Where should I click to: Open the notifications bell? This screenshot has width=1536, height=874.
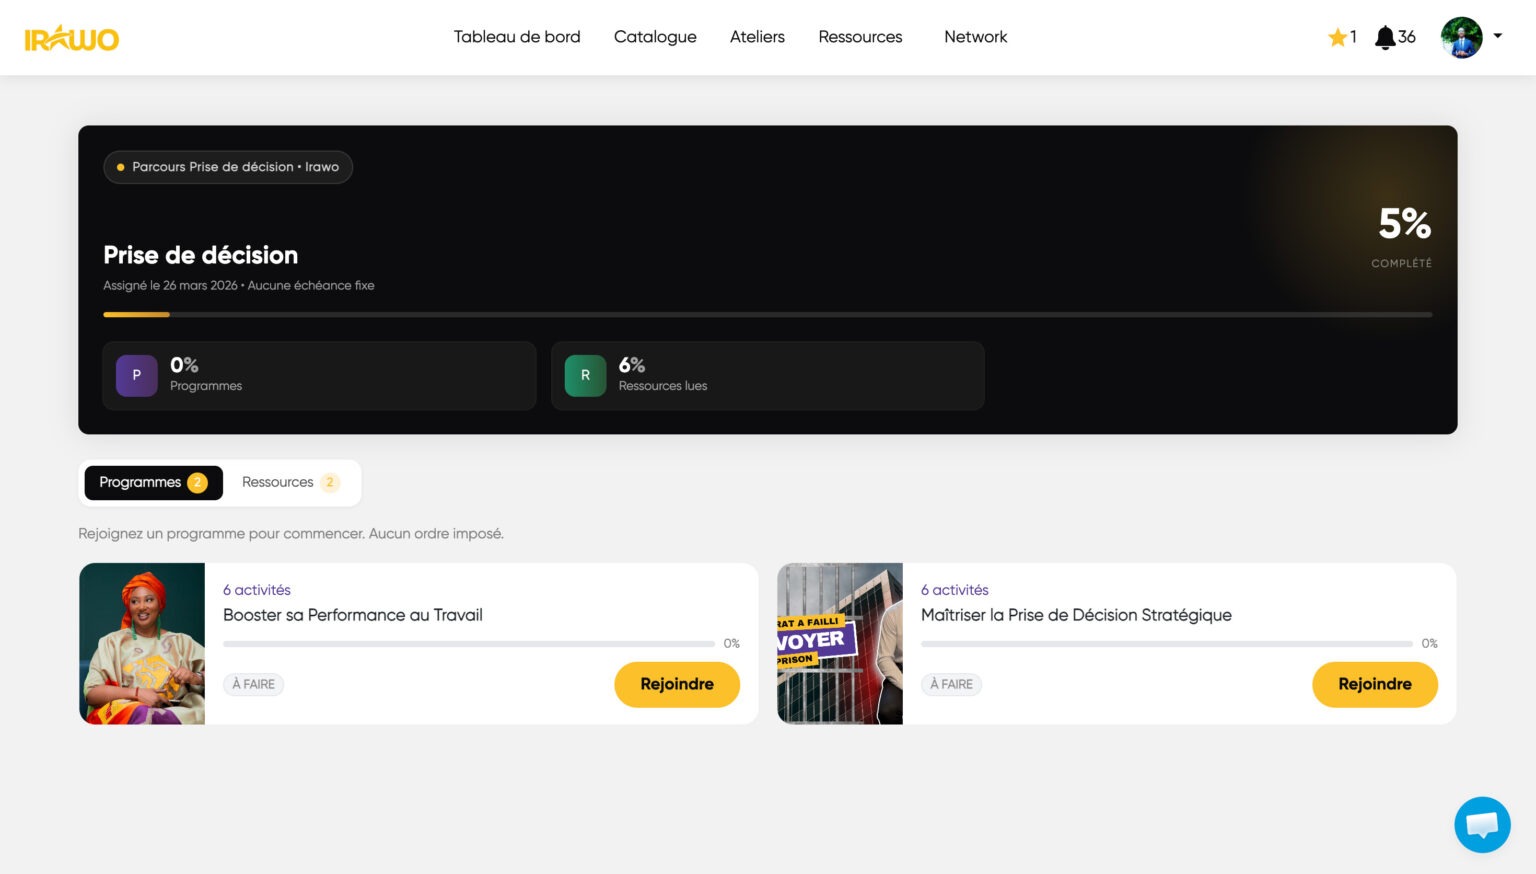[1385, 38]
